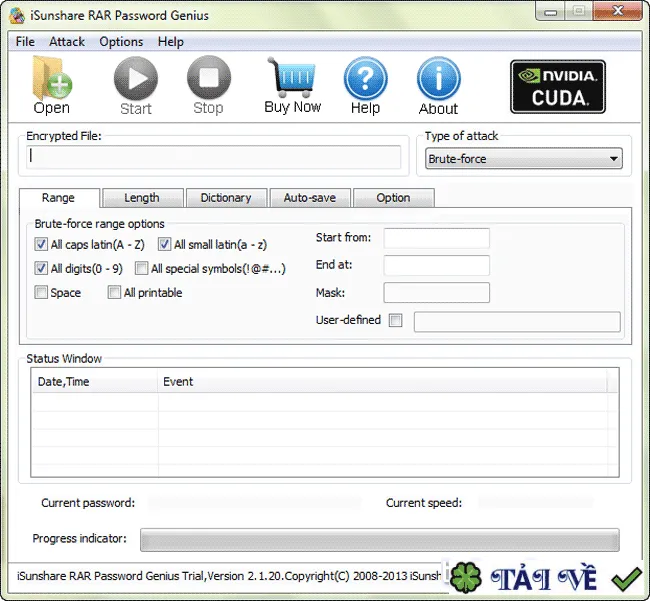Click the version text in status bar

pyautogui.click(x=229, y=576)
